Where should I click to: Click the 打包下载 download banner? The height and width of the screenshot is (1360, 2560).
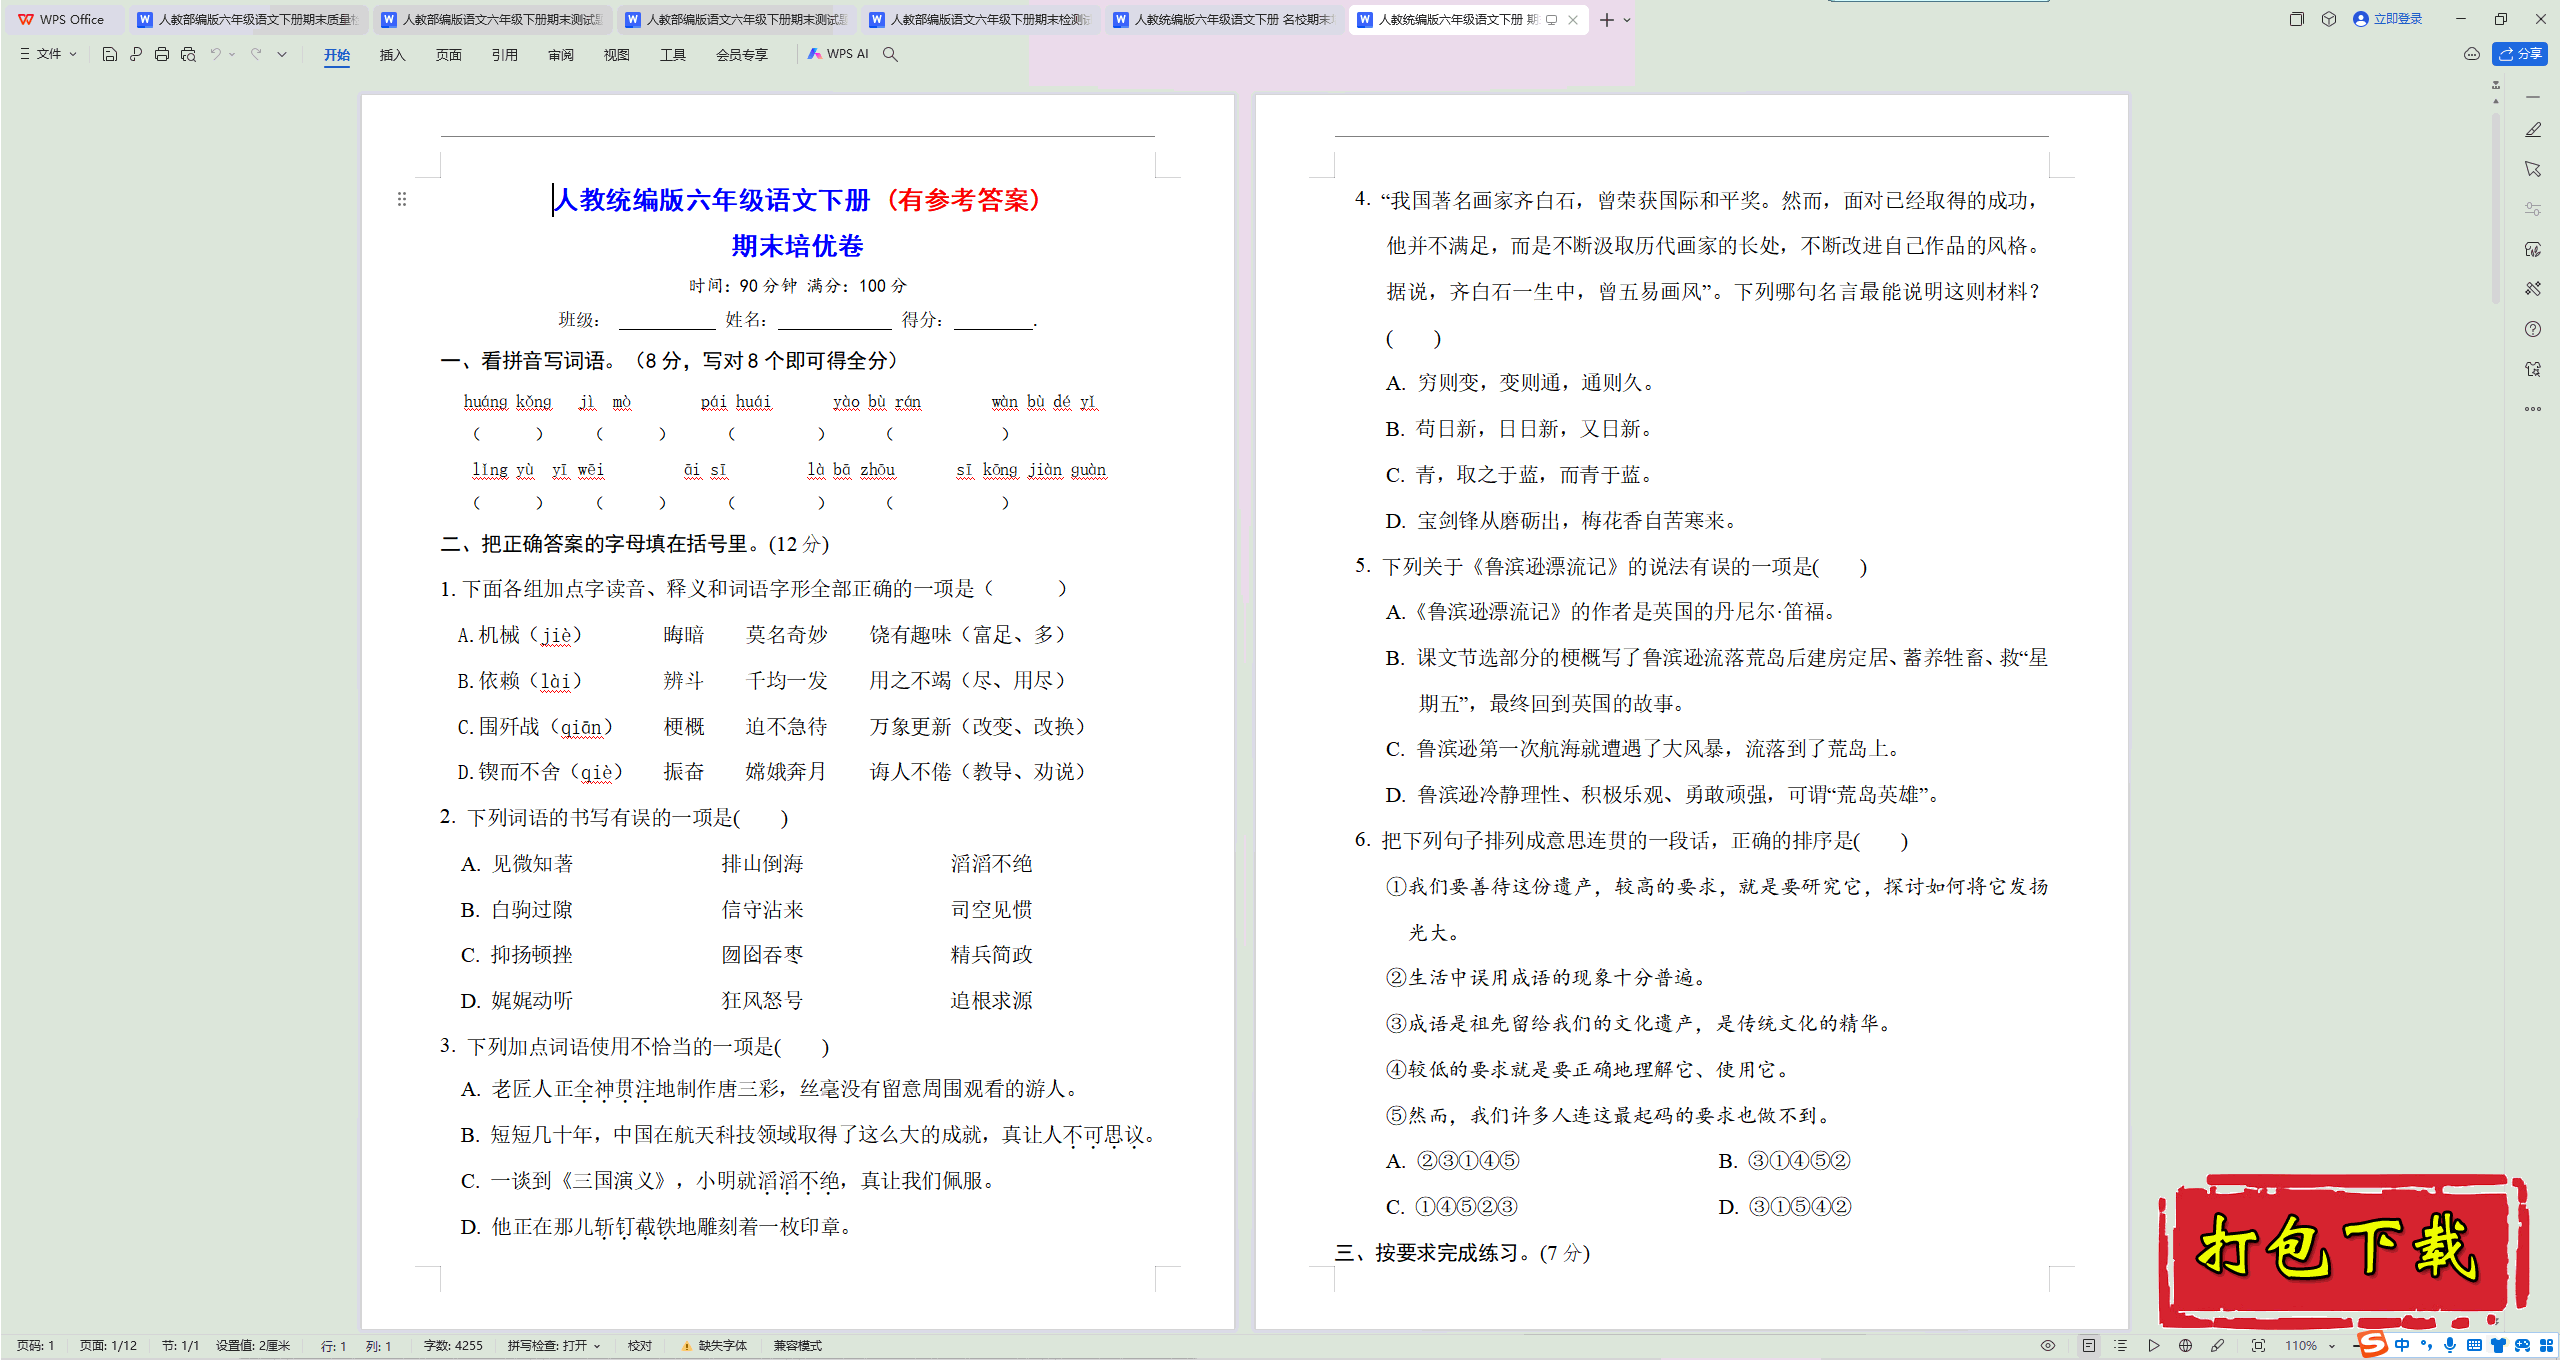click(x=2342, y=1250)
